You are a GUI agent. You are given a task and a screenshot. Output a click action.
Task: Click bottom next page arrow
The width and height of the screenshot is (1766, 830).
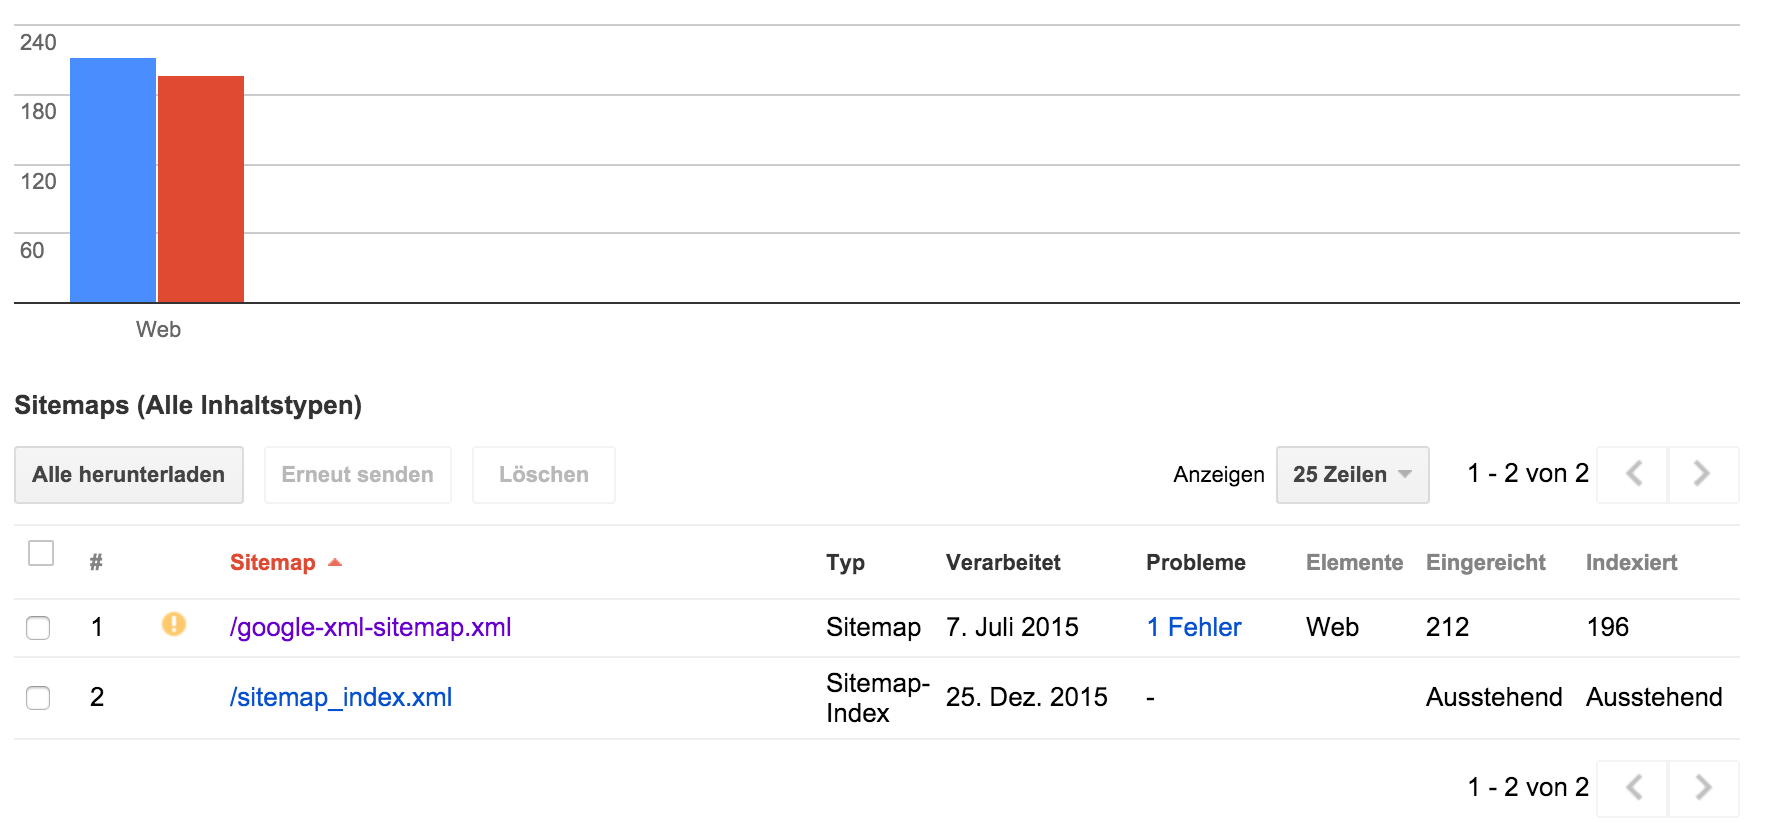[x=1703, y=788]
